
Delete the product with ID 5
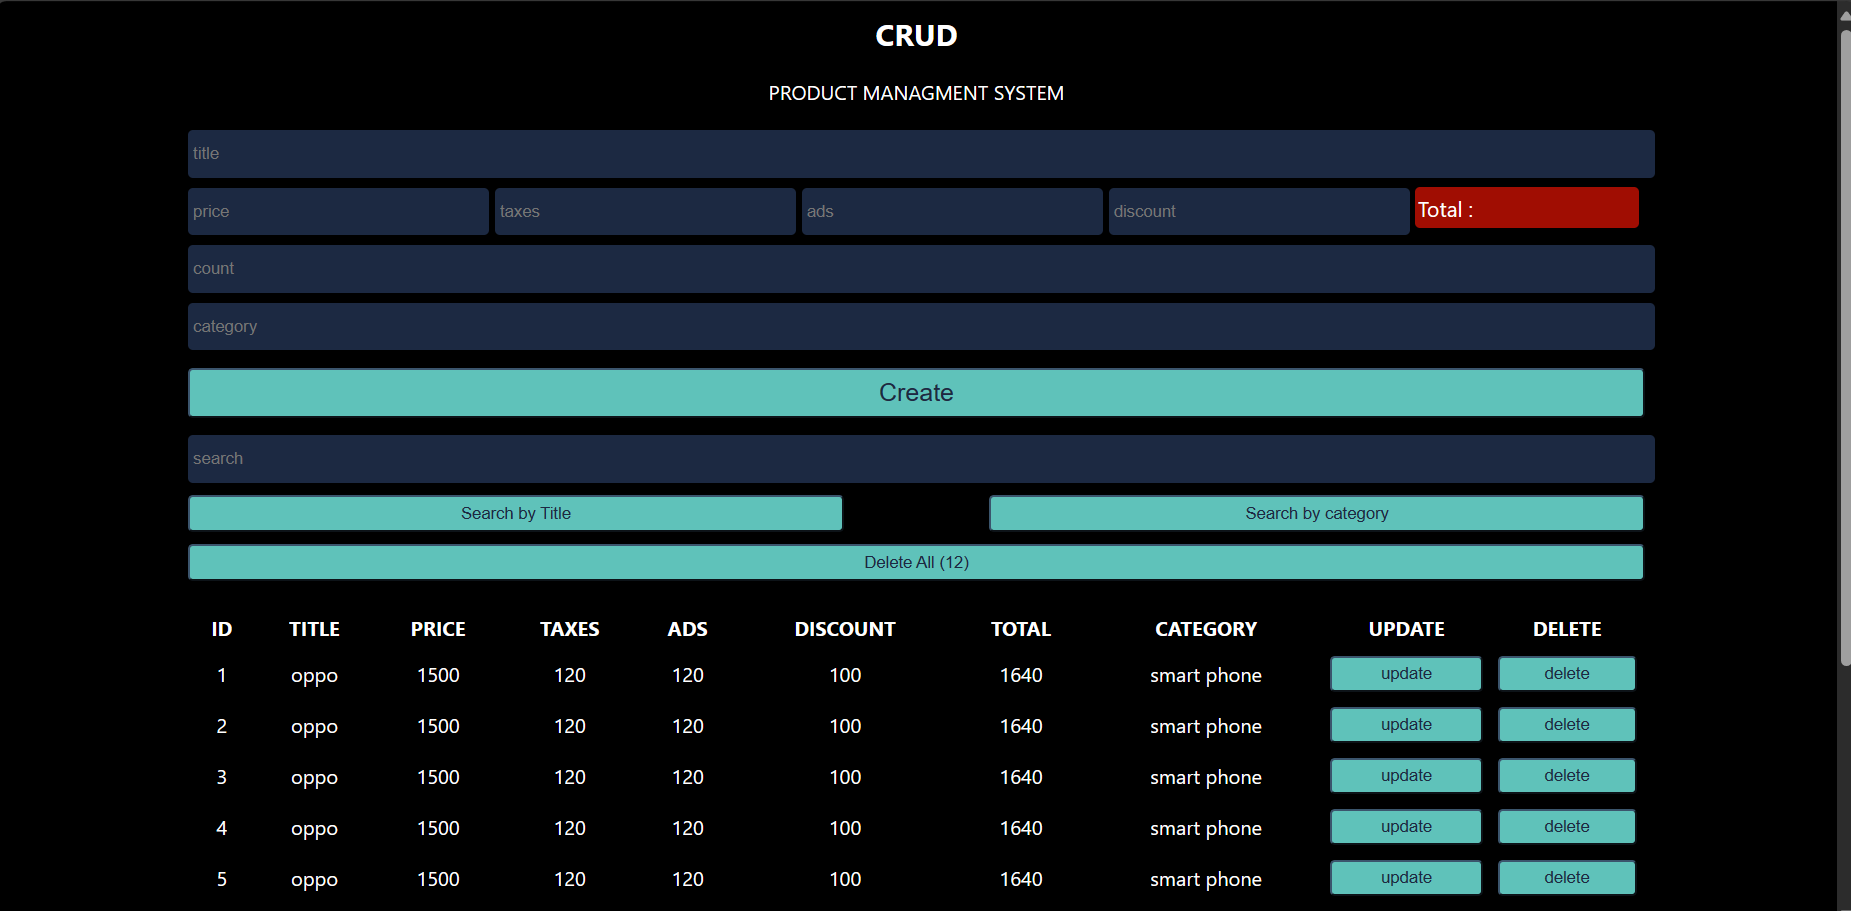point(1567,878)
